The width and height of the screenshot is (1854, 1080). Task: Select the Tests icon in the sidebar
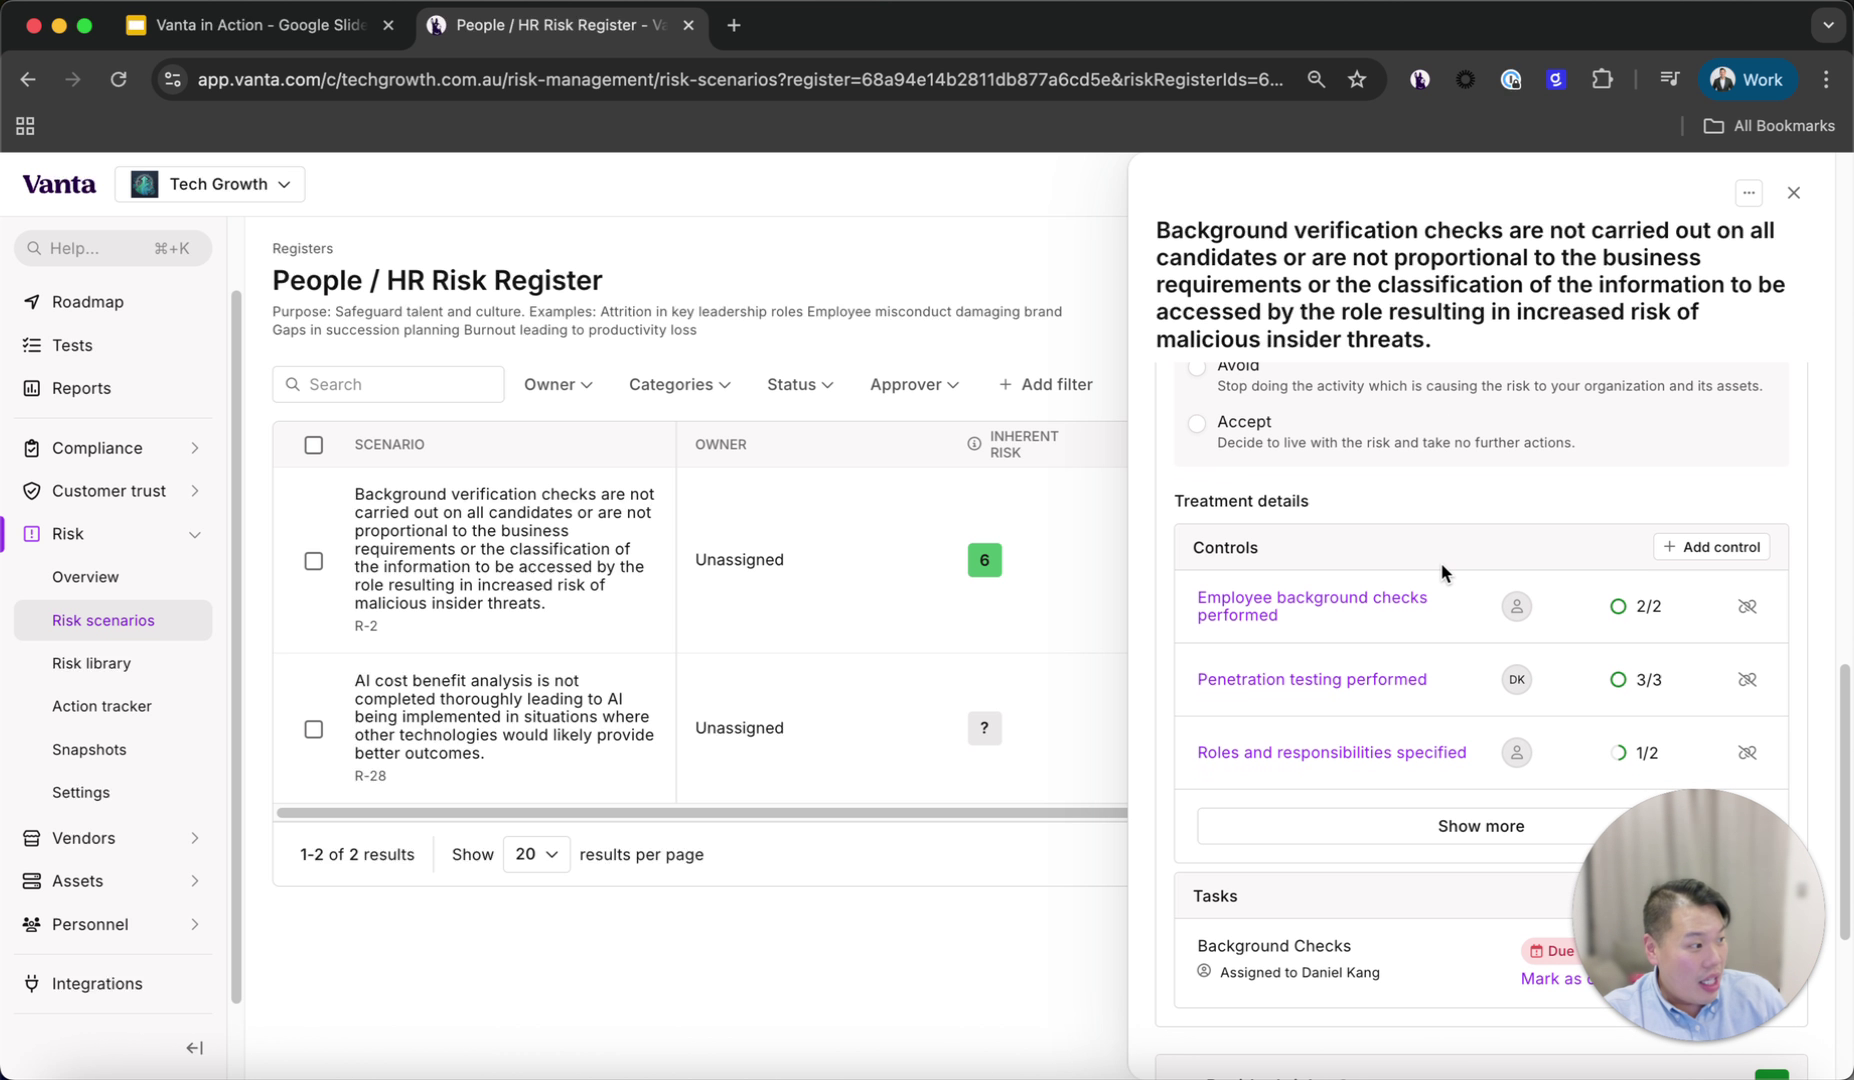point(31,345)
